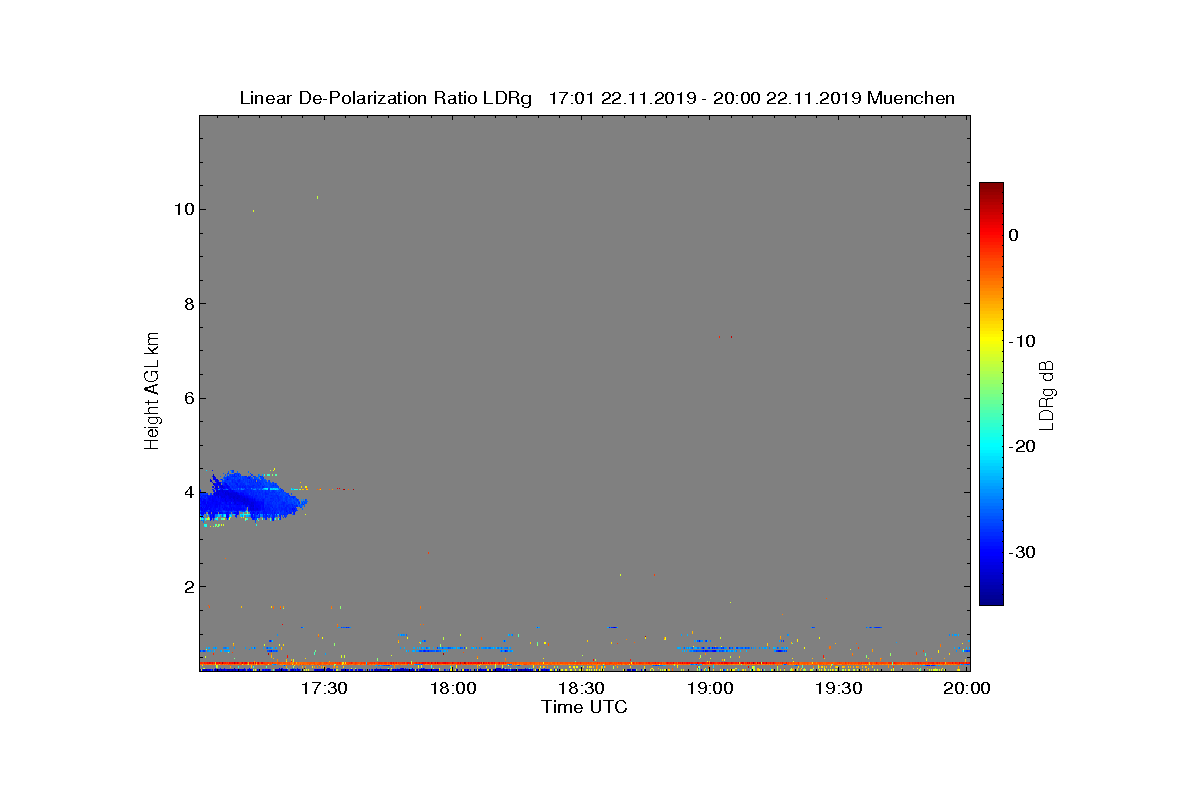Click the 19:00 time tick label
This screenshot has height=800, width=1200.
pyautogui.click(x=710, y=688)
